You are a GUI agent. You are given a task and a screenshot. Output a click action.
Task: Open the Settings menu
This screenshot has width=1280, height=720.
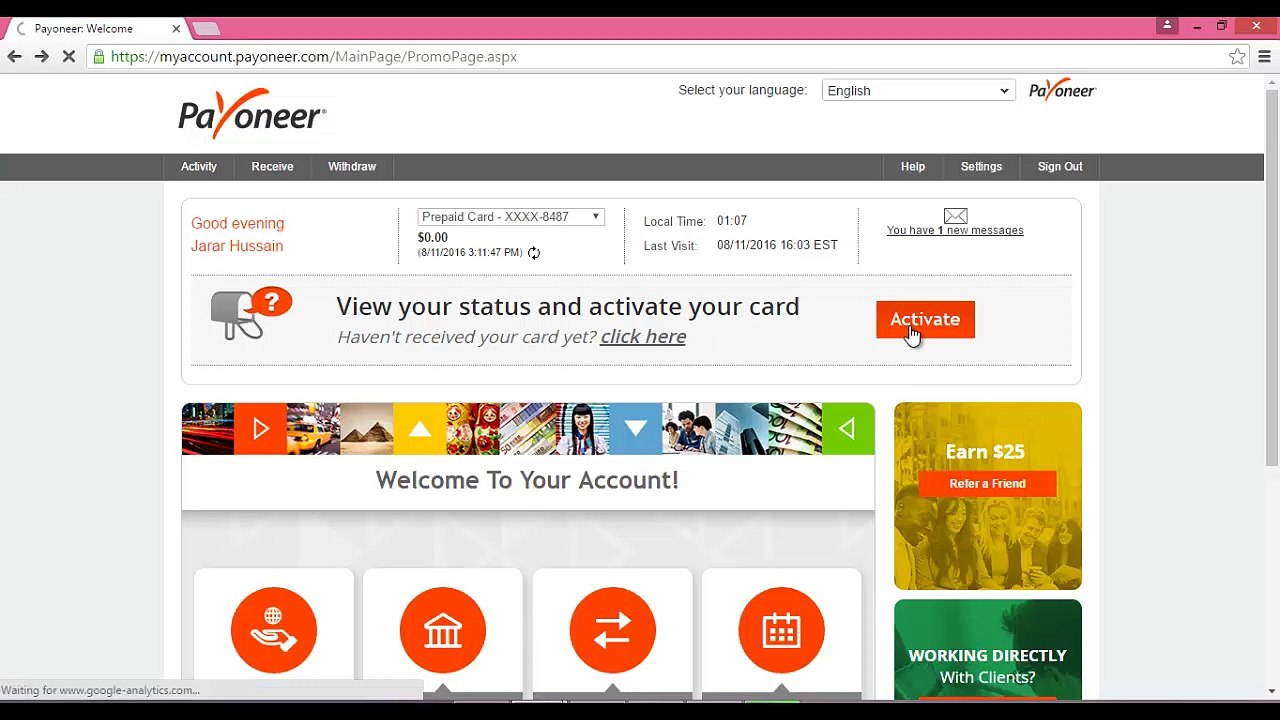[x=981, y=167]
